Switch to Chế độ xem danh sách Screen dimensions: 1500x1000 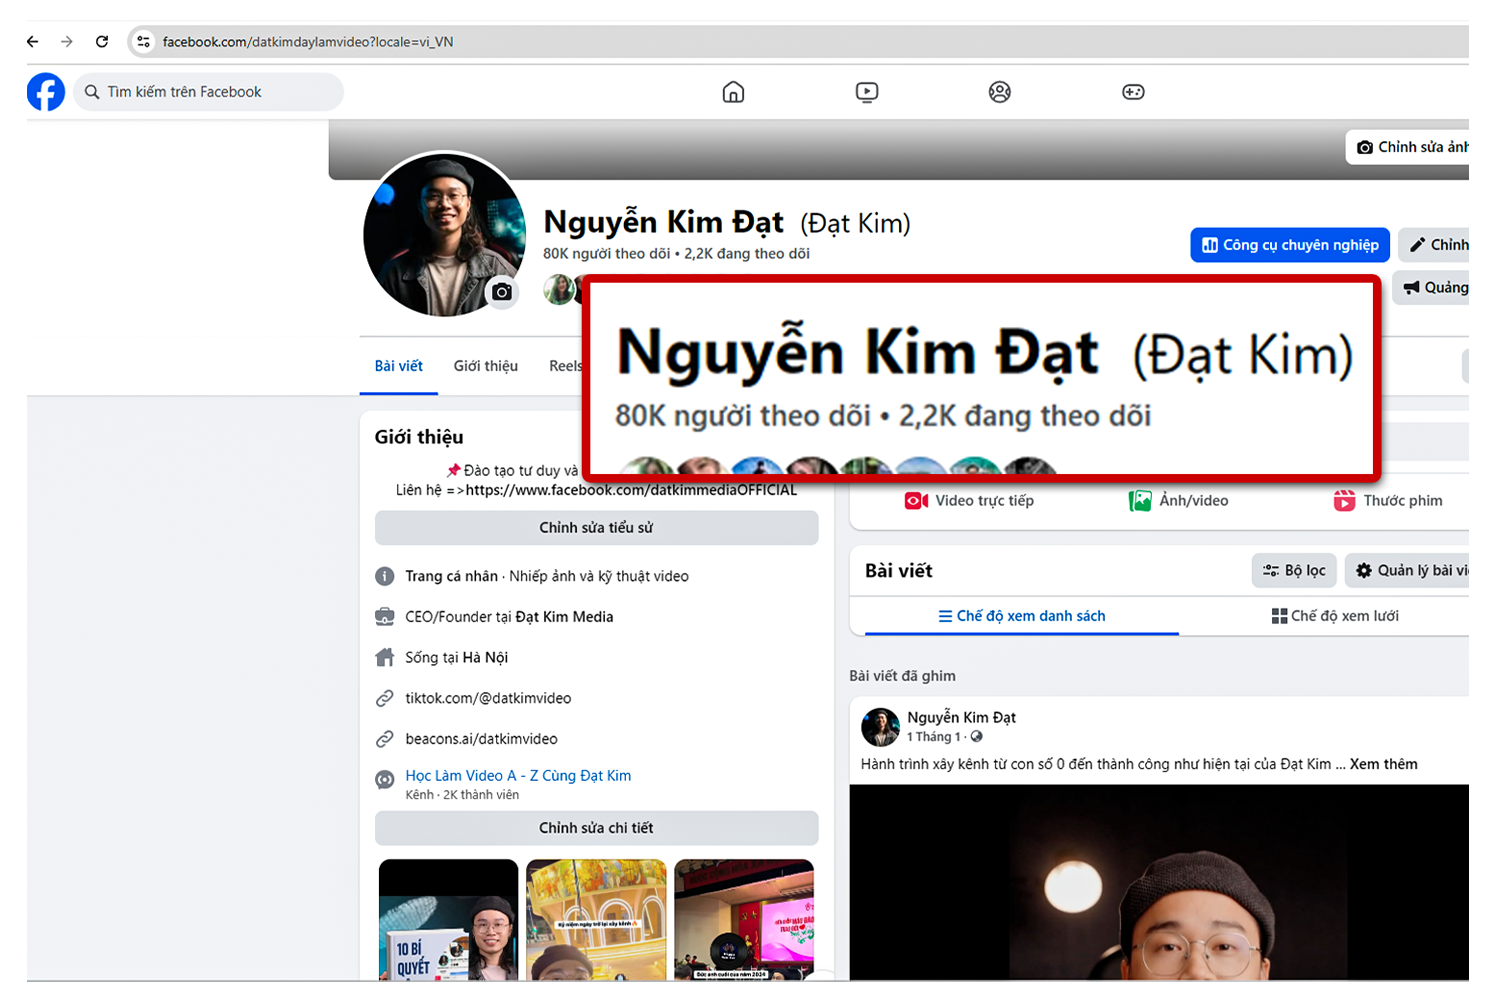tap(1021, 616)
